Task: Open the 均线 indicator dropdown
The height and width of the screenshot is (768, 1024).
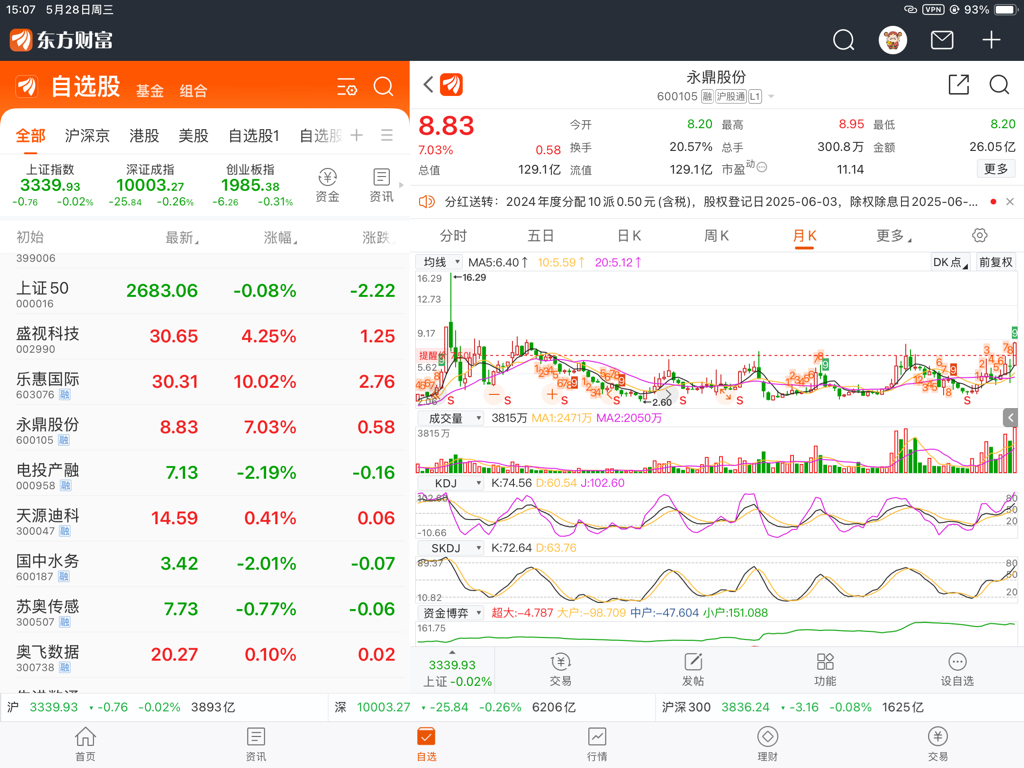Action: point(440,262)
